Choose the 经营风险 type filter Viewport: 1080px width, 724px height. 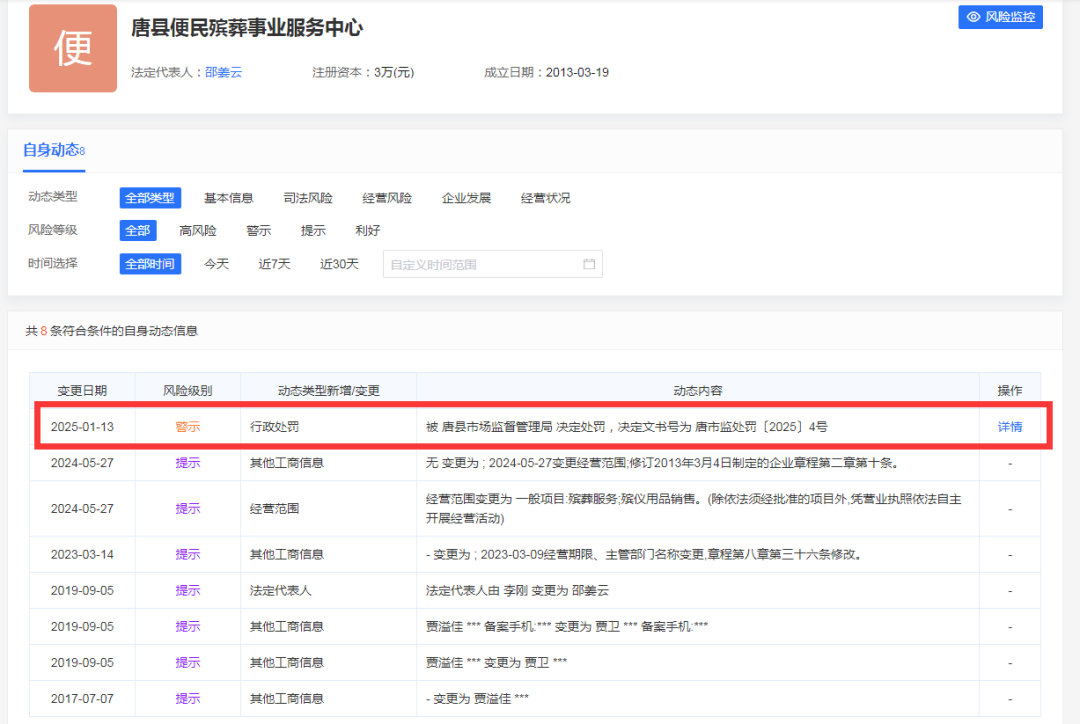[387, 198]
